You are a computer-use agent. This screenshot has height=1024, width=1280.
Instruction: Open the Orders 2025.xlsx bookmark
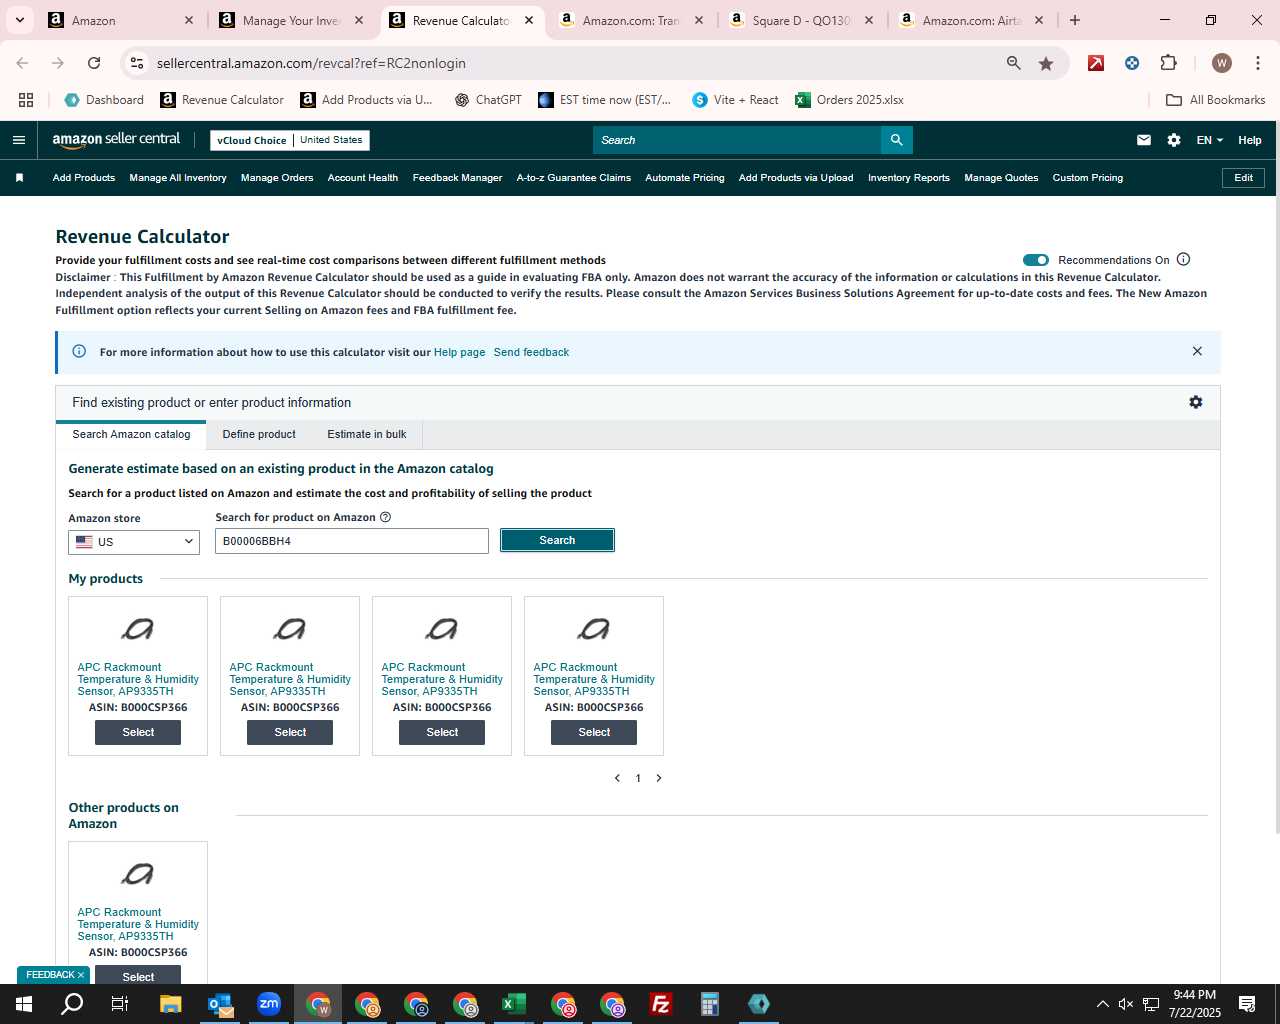tap(850, 100)
